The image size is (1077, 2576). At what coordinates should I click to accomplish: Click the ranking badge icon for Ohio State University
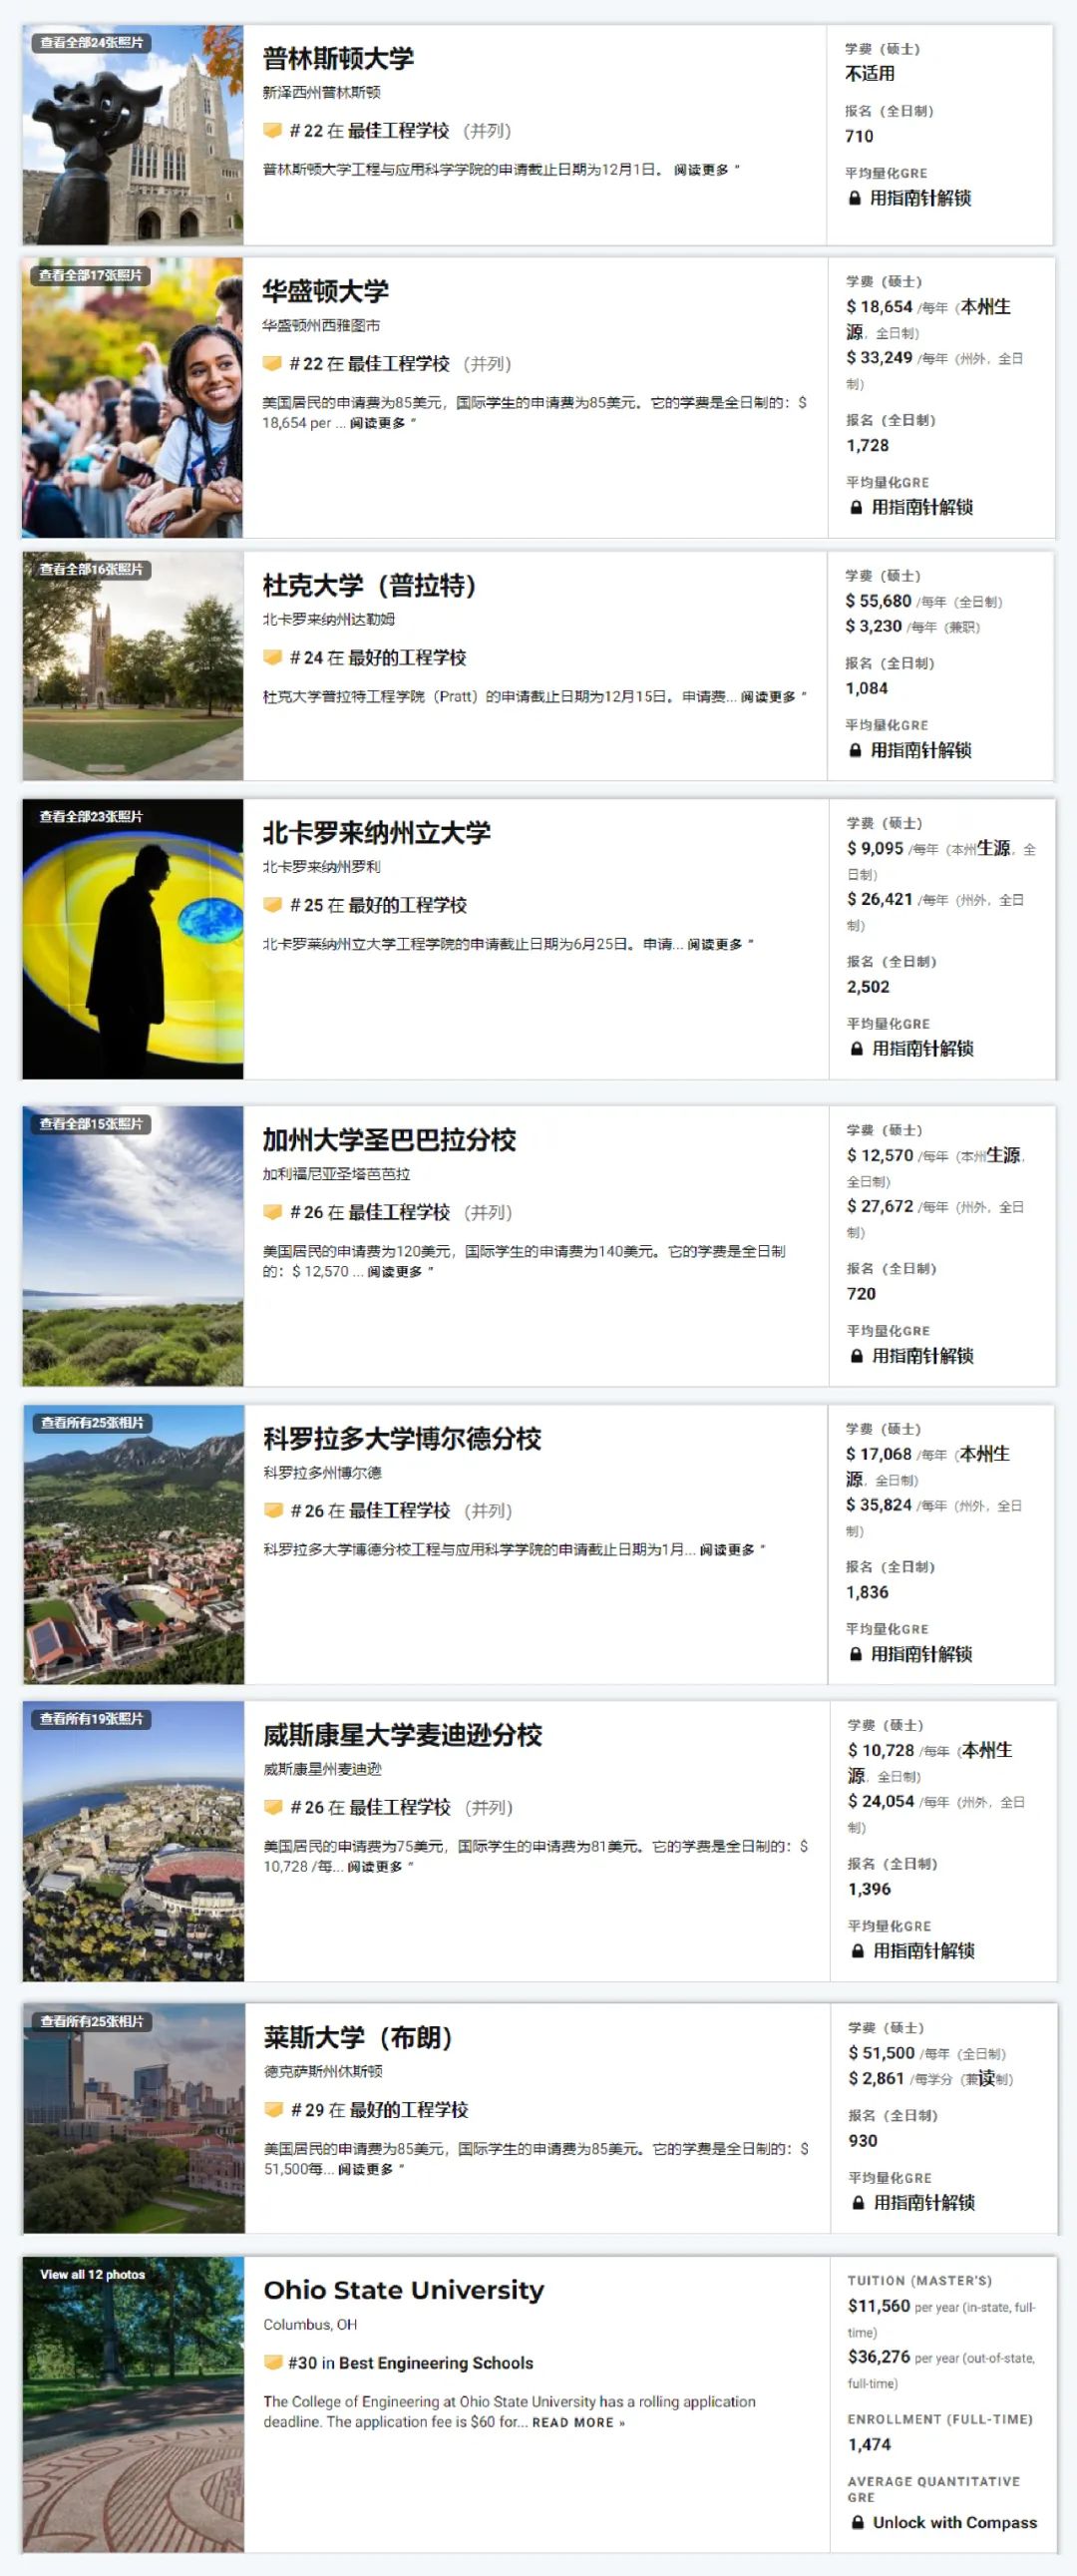(x=273, y=2363)
